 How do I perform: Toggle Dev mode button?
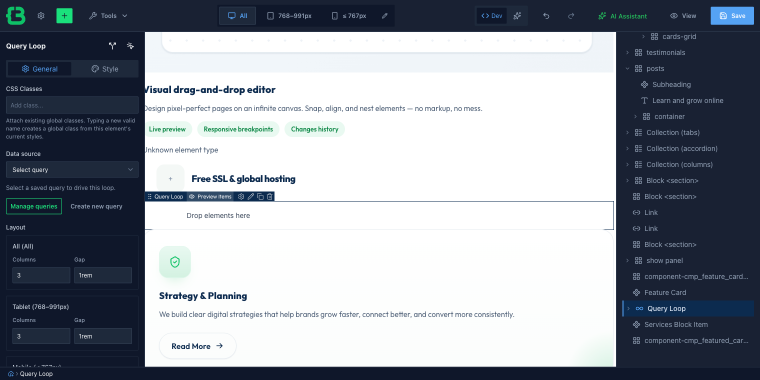tap(491, 16)
